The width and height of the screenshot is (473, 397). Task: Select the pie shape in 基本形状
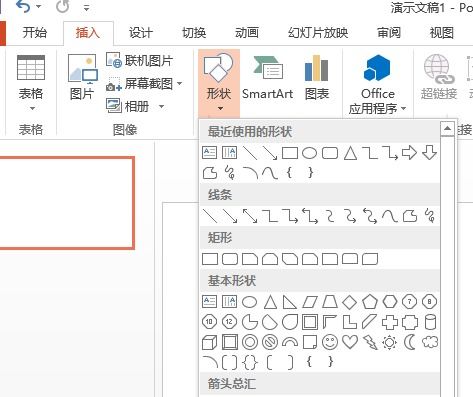[x=250, y=322]
